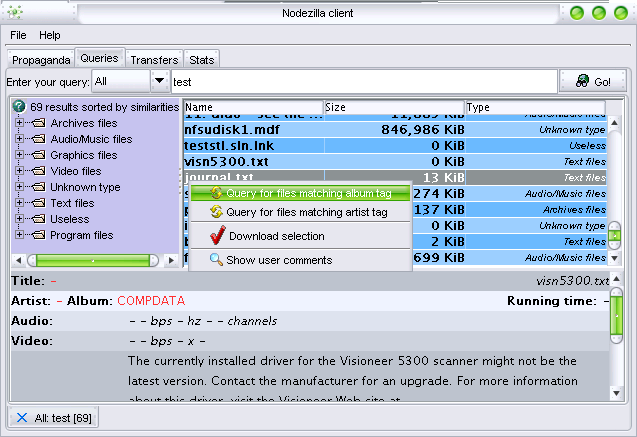Image resolution: width=637 pixels, height=437 pixels.
Task: Switch to the Transfers tab
Action: click(154, 60)
